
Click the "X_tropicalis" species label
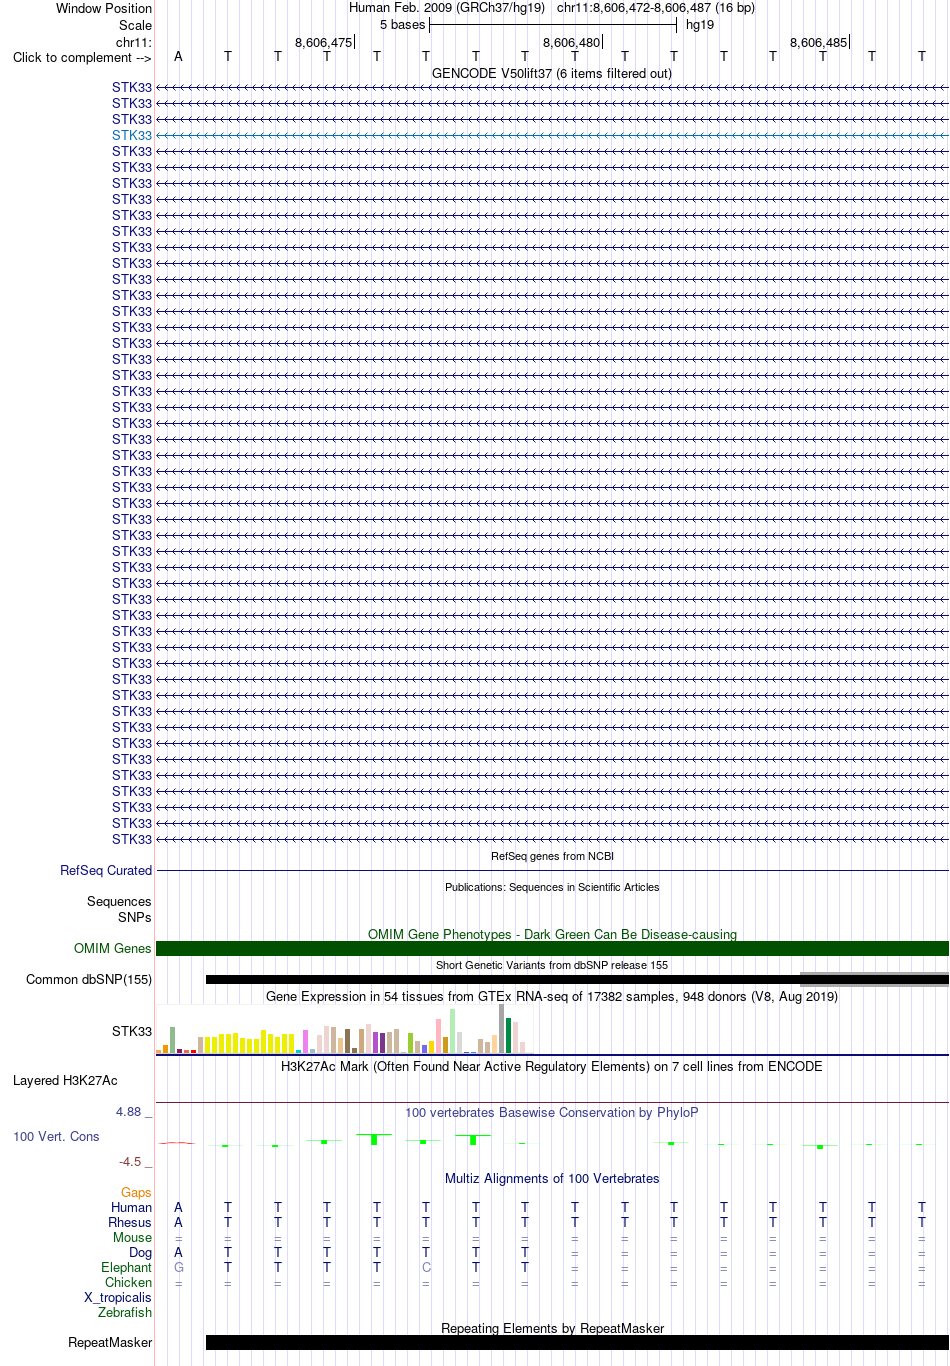118,1297
